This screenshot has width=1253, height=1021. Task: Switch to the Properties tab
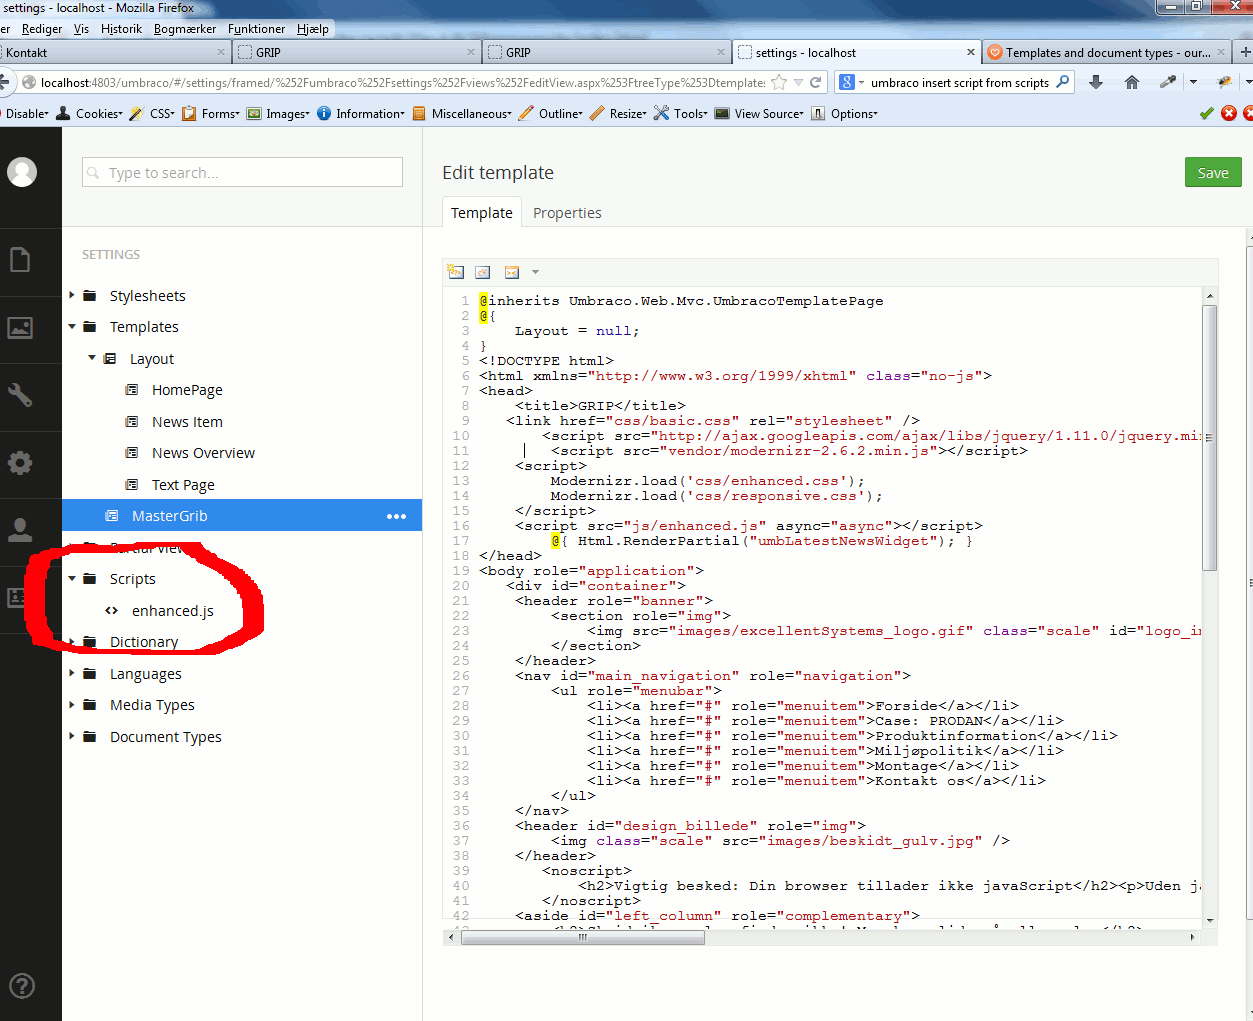(x=567, y=213)
